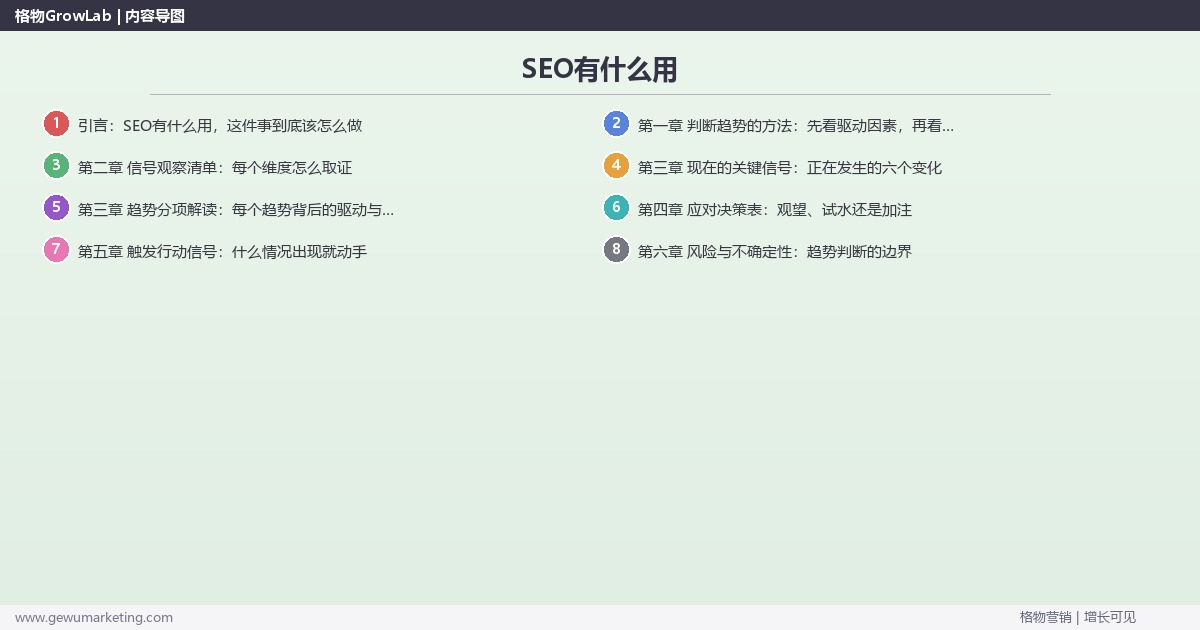The height and width of the screenshot is (630, 1200).
Task: Click the blue number 2 badge
Action: point(616,124)
